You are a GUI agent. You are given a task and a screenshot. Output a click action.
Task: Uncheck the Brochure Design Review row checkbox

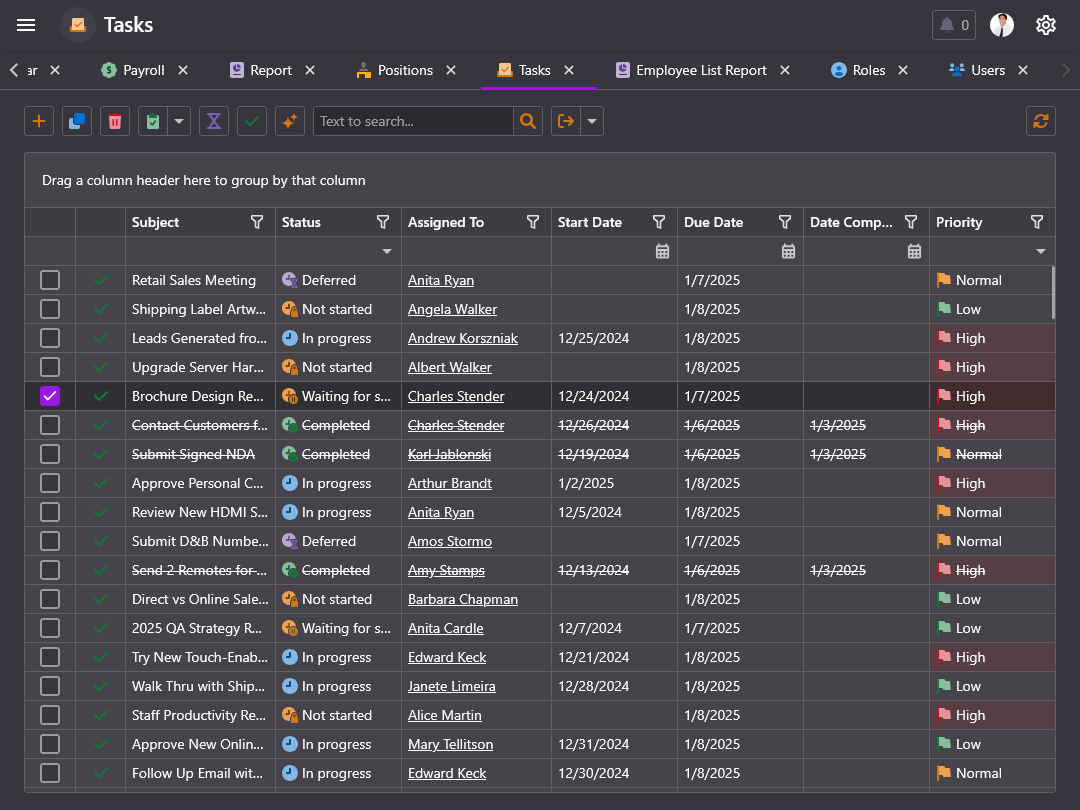click(50, 396)
